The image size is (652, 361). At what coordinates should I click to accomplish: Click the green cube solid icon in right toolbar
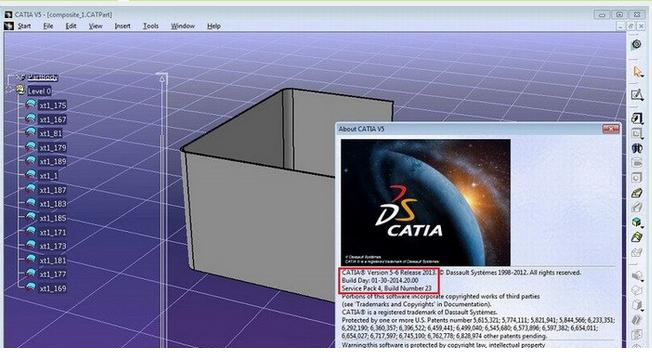pyautogui.click(x=637, y=222)
